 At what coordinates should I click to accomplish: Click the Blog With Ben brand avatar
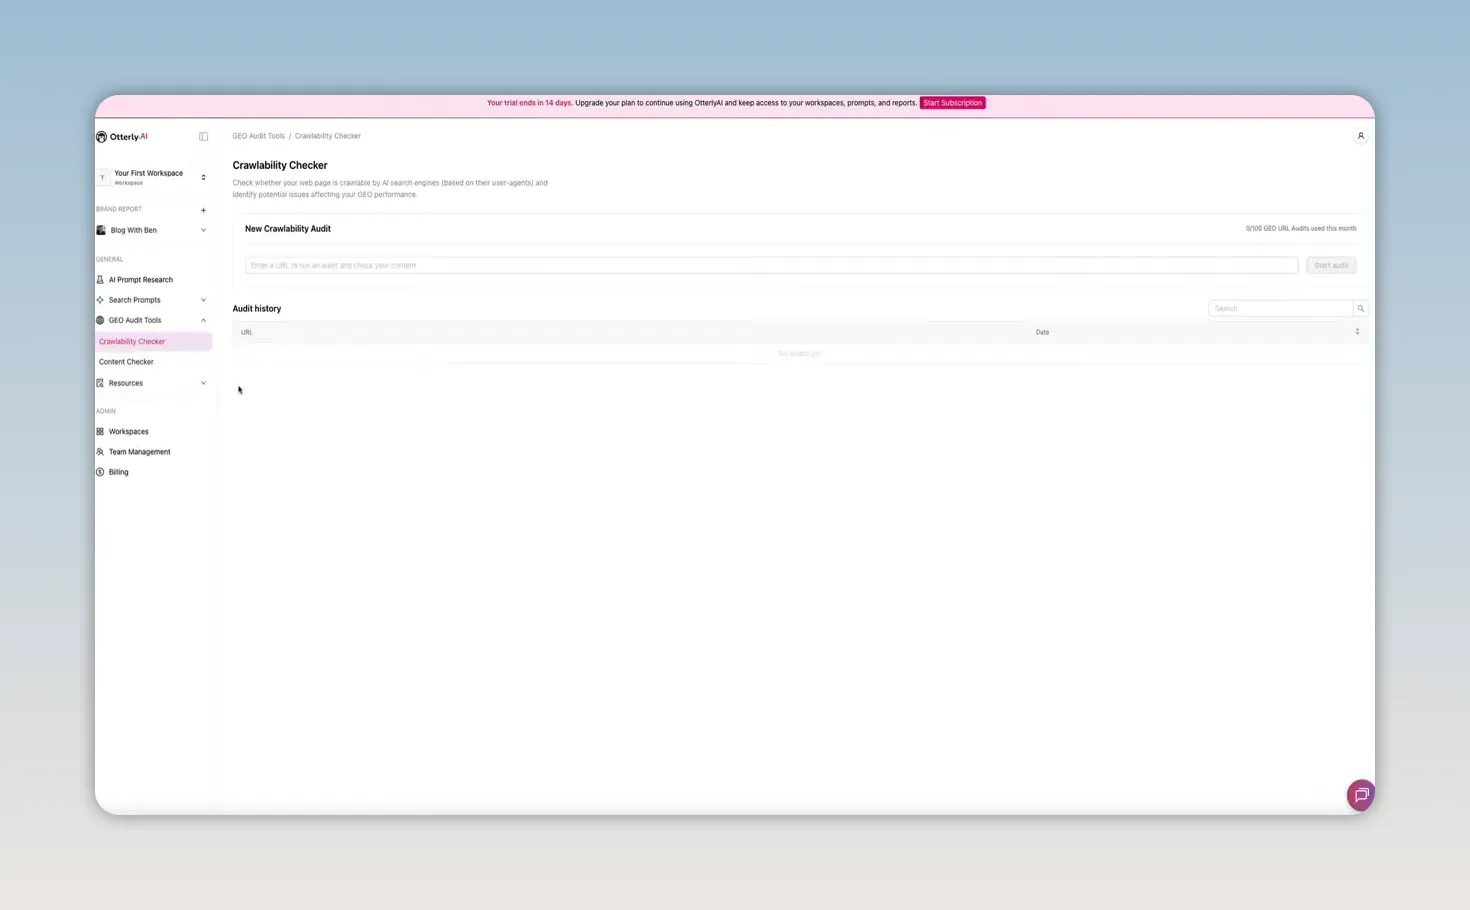click(101, 230)
